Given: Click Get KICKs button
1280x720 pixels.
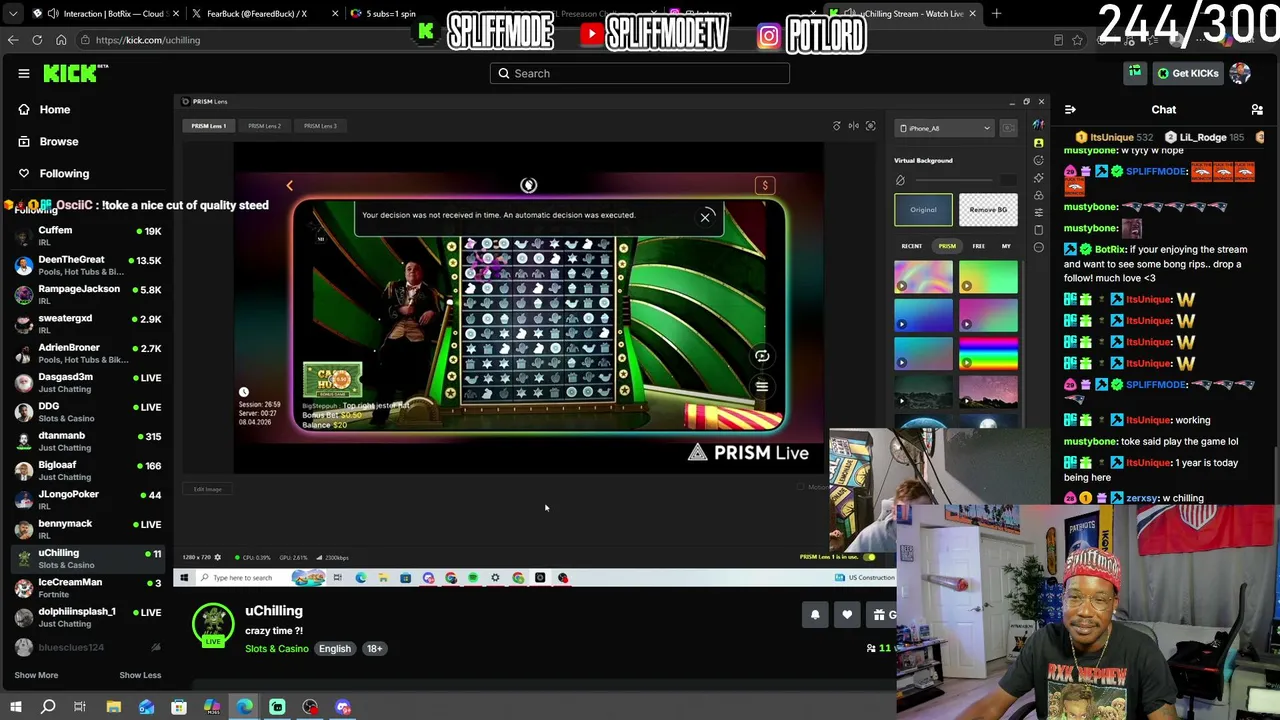Looking at the screenshot, I should tap(1188, 73).
